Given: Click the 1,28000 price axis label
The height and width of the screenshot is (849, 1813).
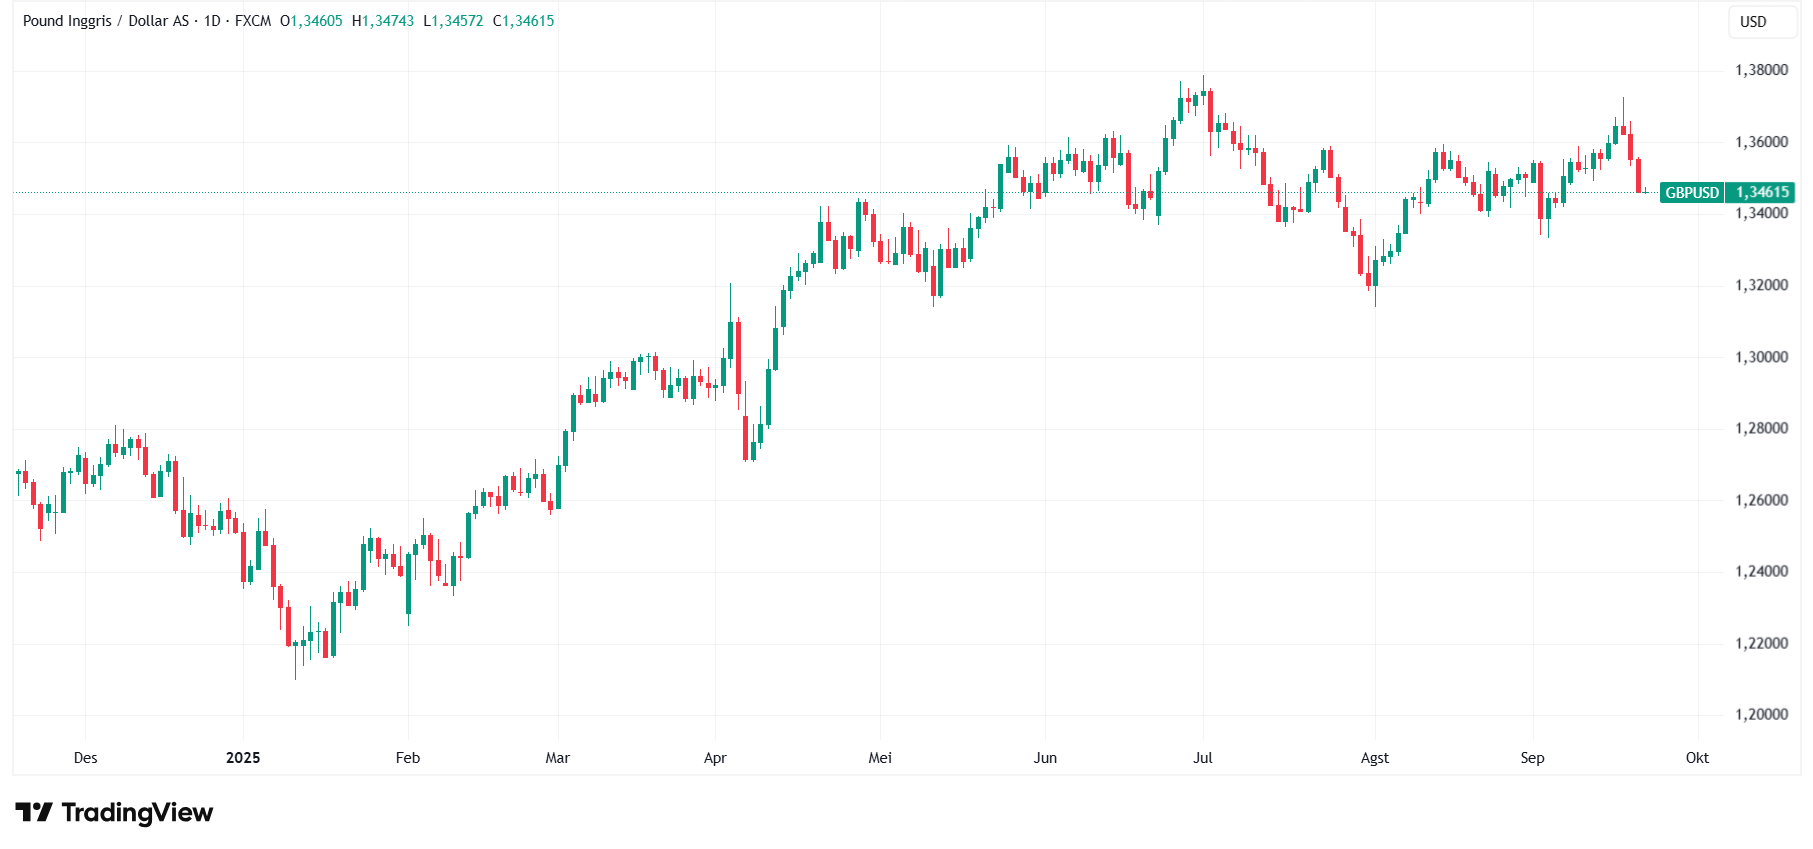Looking at the screenshot, I should (x=1762, y=428).
